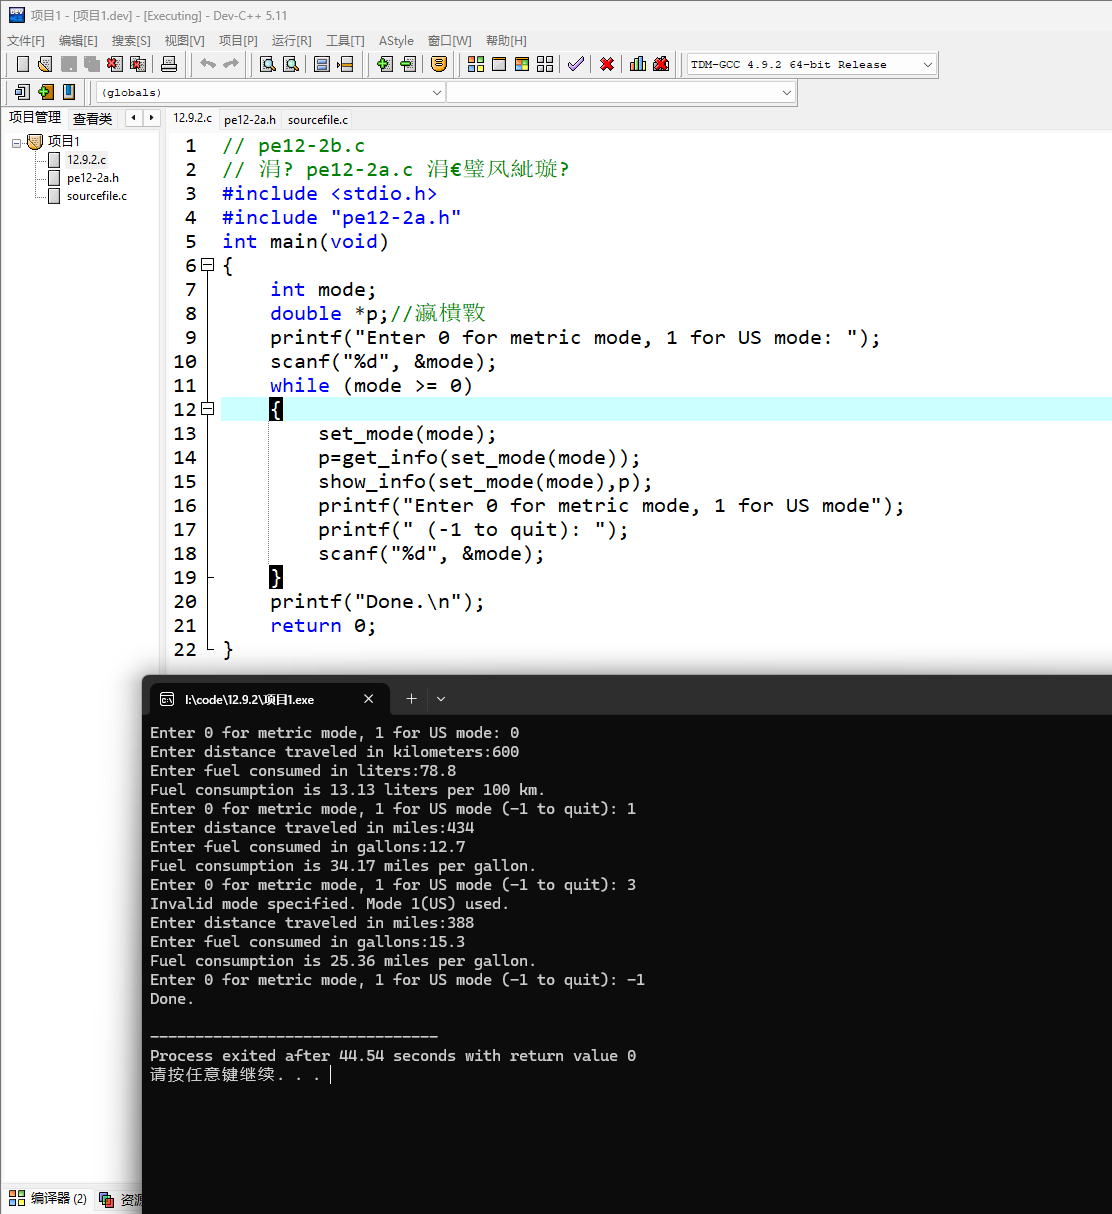Click the Compile & Run toolbar icon
This screenshot has width=1112, height=1214.
(x=522, y=64)
